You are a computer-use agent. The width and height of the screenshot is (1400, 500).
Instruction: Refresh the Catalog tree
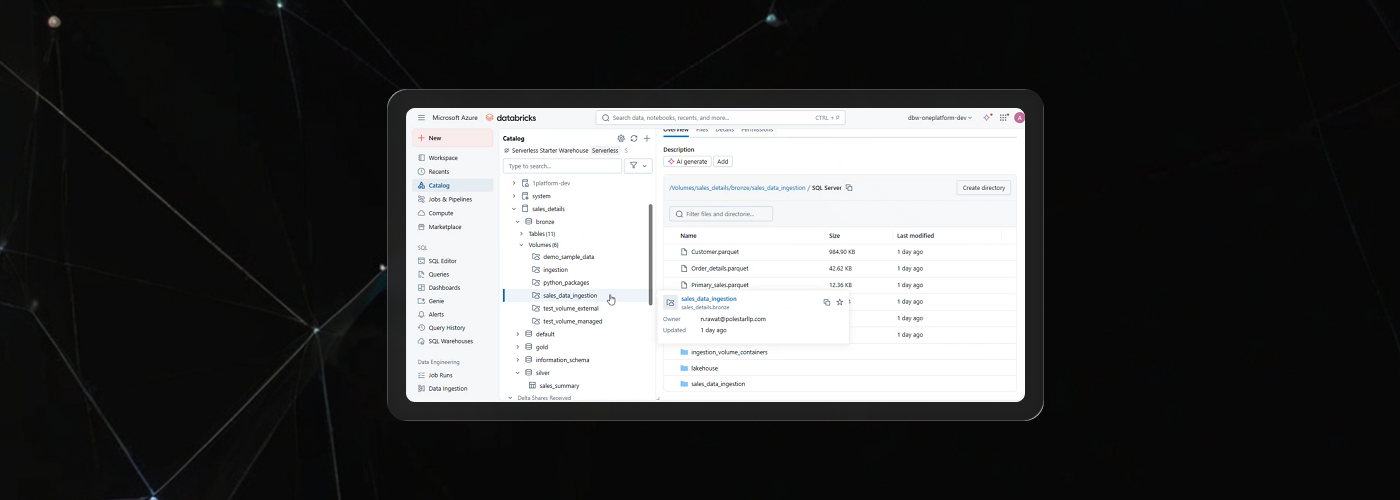pyautogui.click(x=634, y=138)
